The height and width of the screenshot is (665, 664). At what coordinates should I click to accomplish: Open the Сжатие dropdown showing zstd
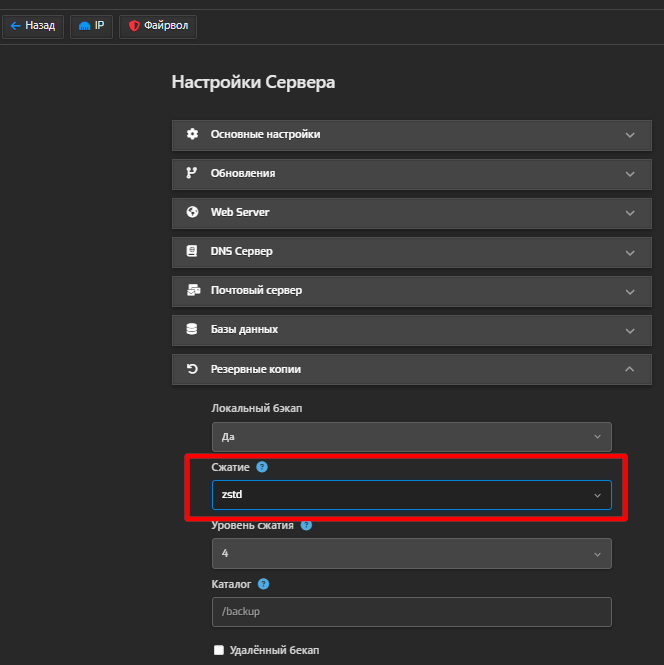click(411, 495)
